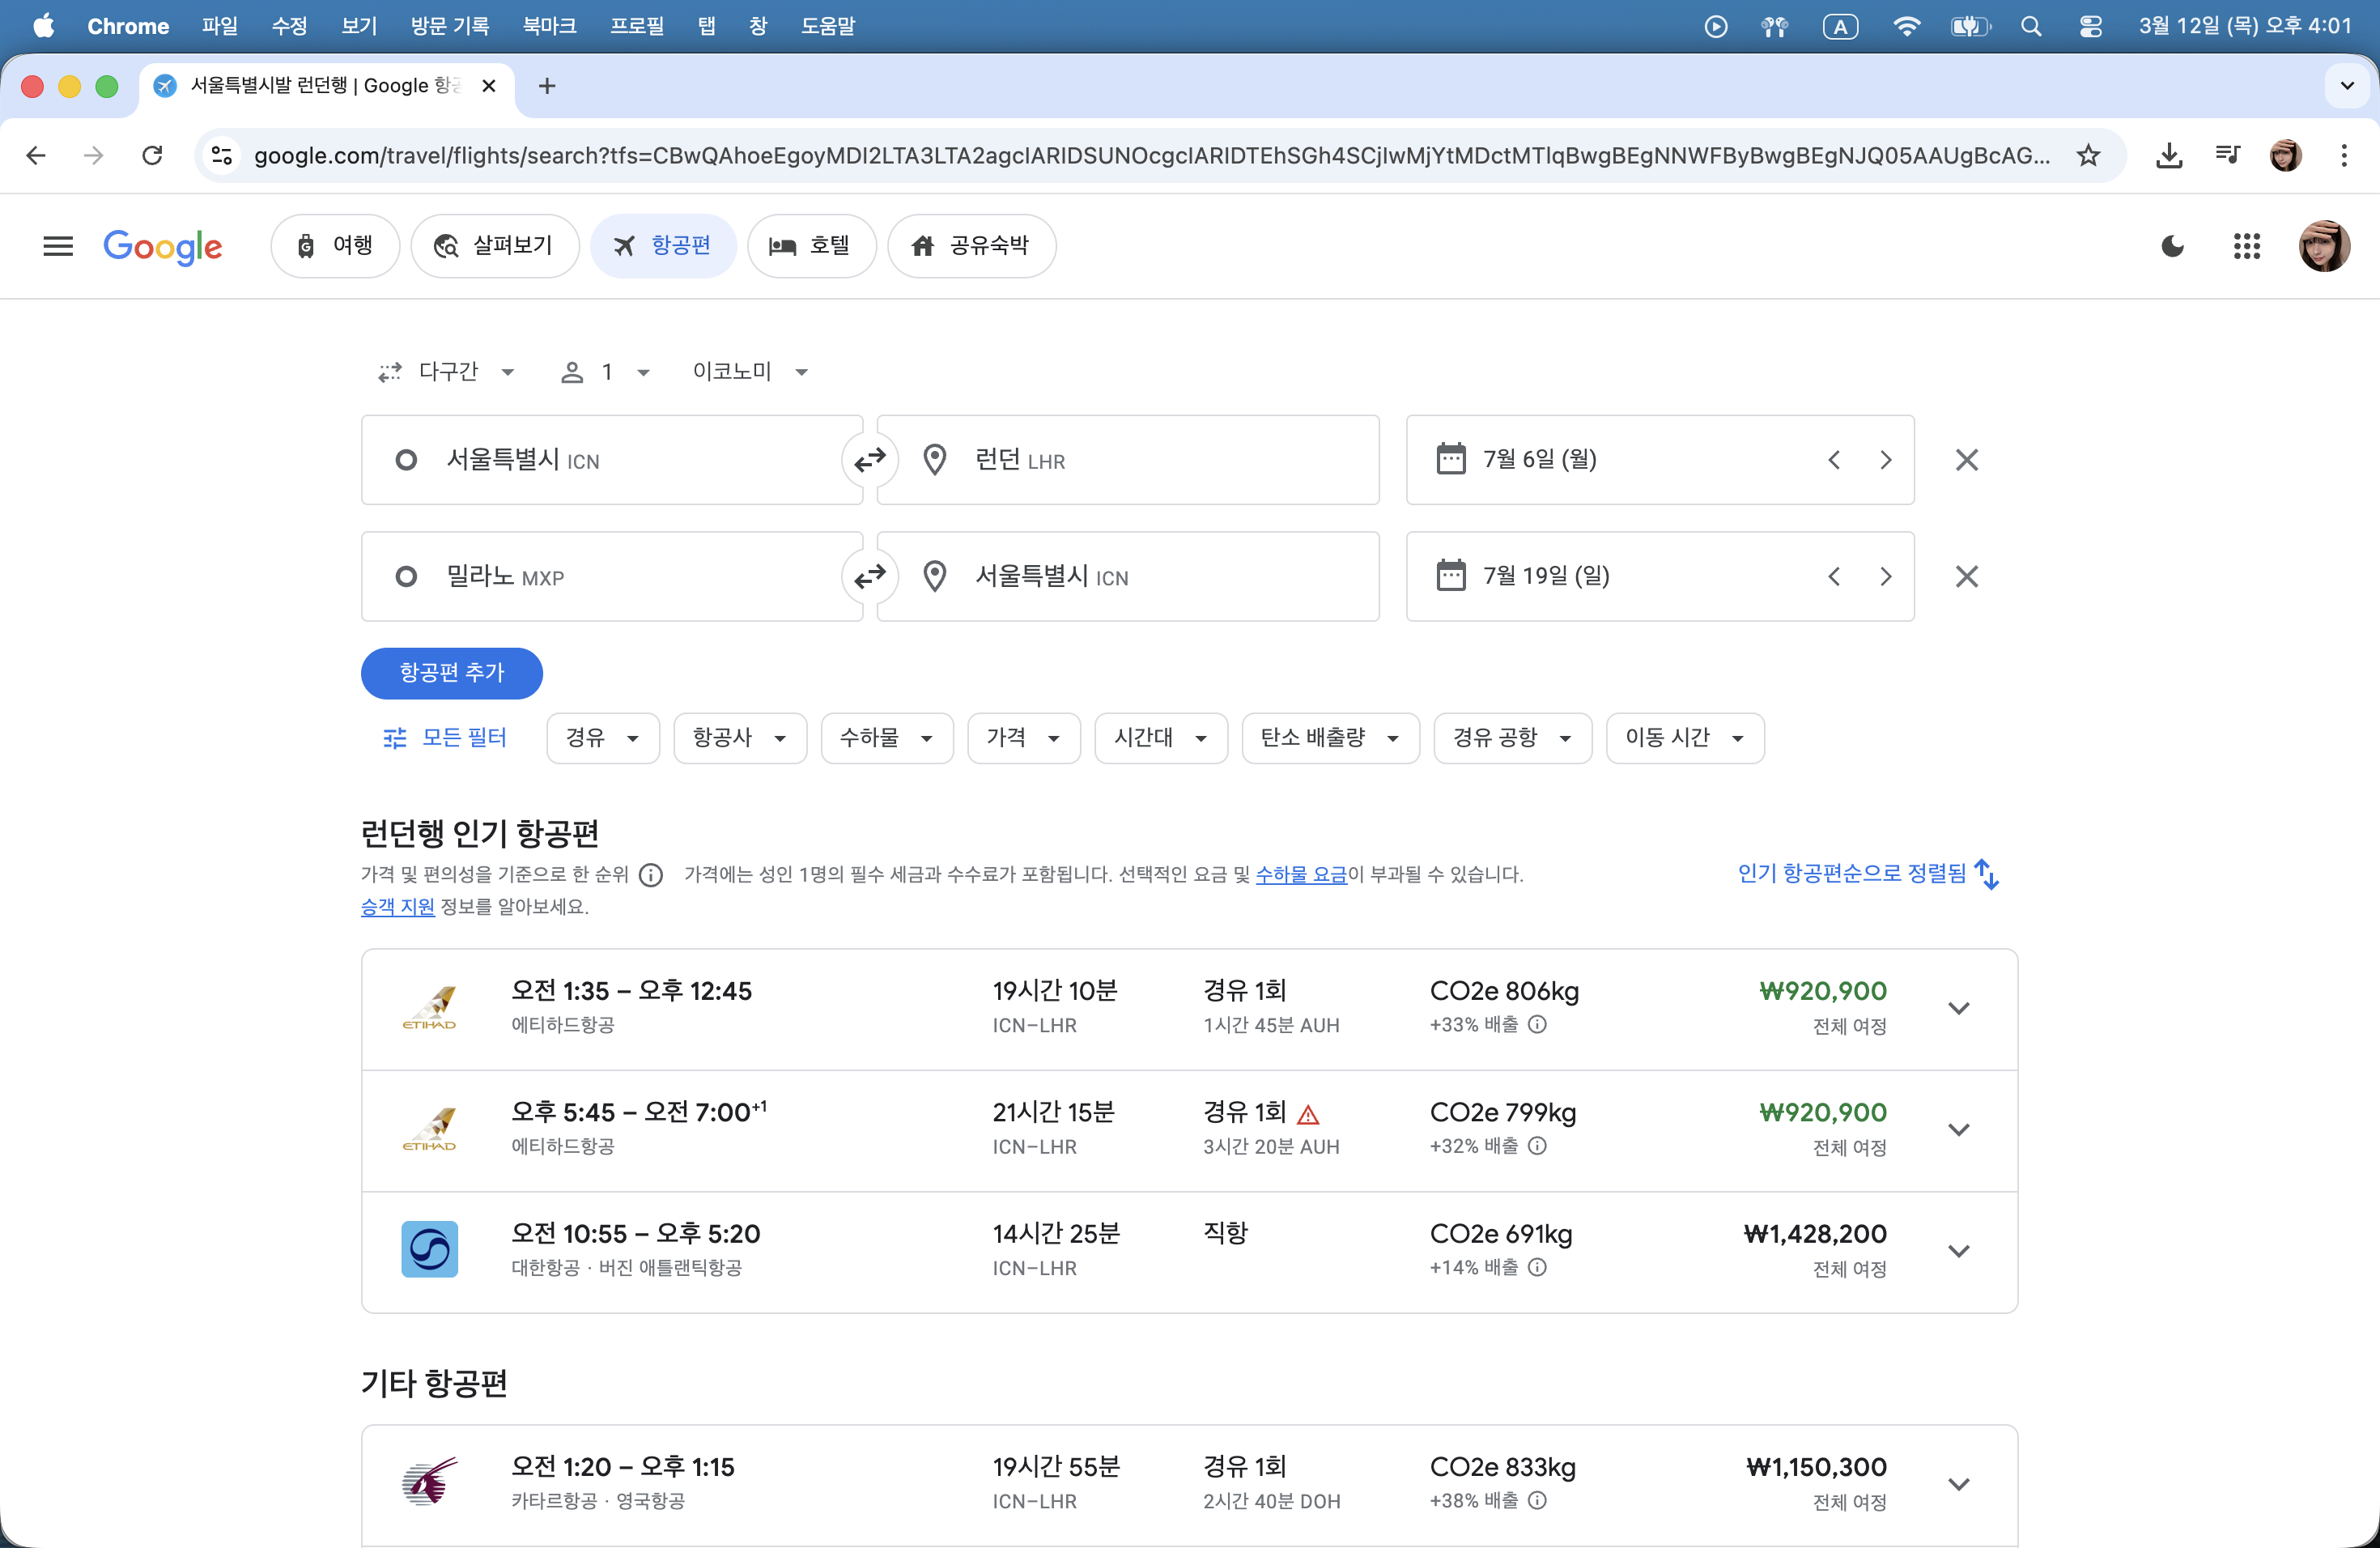Screen dimensions: 2380x1548
Task: Click the 항공편 추가 button
Action: tap(451, 673)
